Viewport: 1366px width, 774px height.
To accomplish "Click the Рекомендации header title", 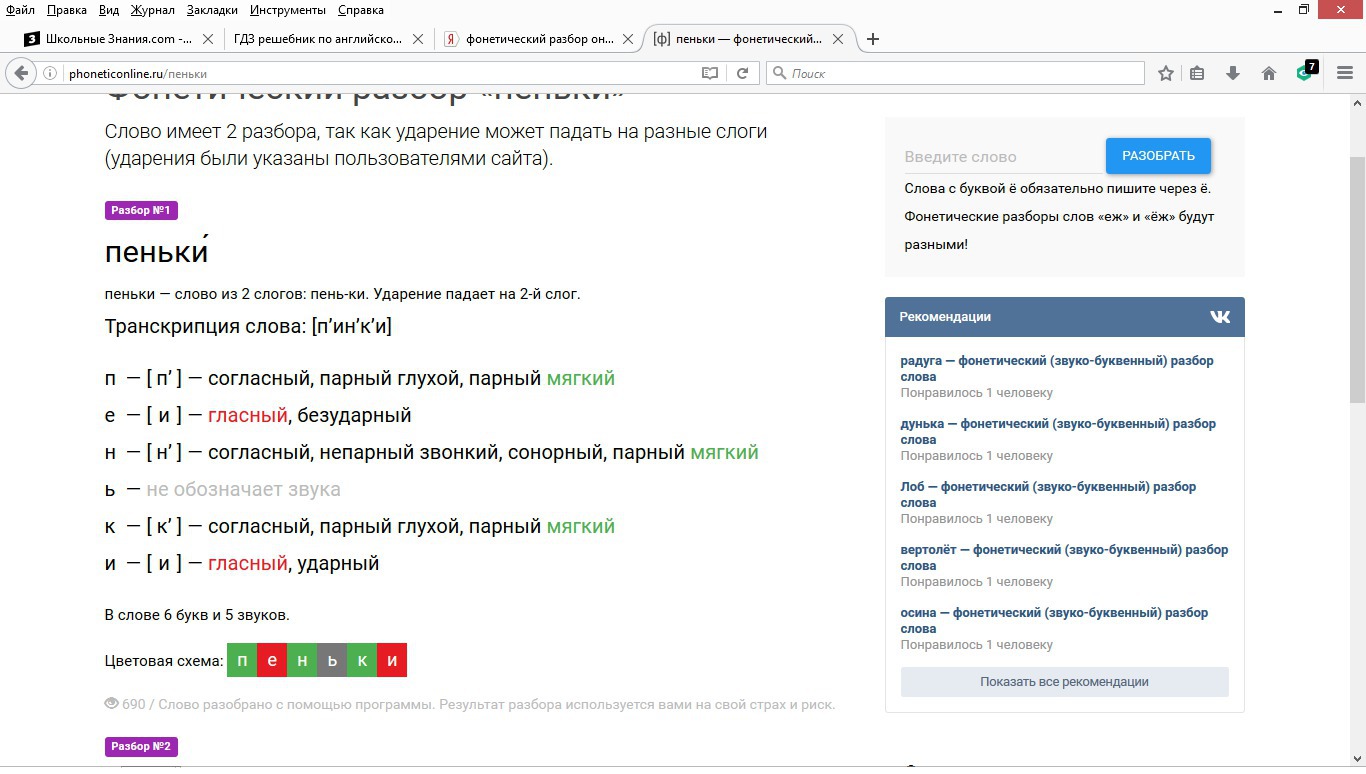I will pyautogui.click(x=945, y=317).
